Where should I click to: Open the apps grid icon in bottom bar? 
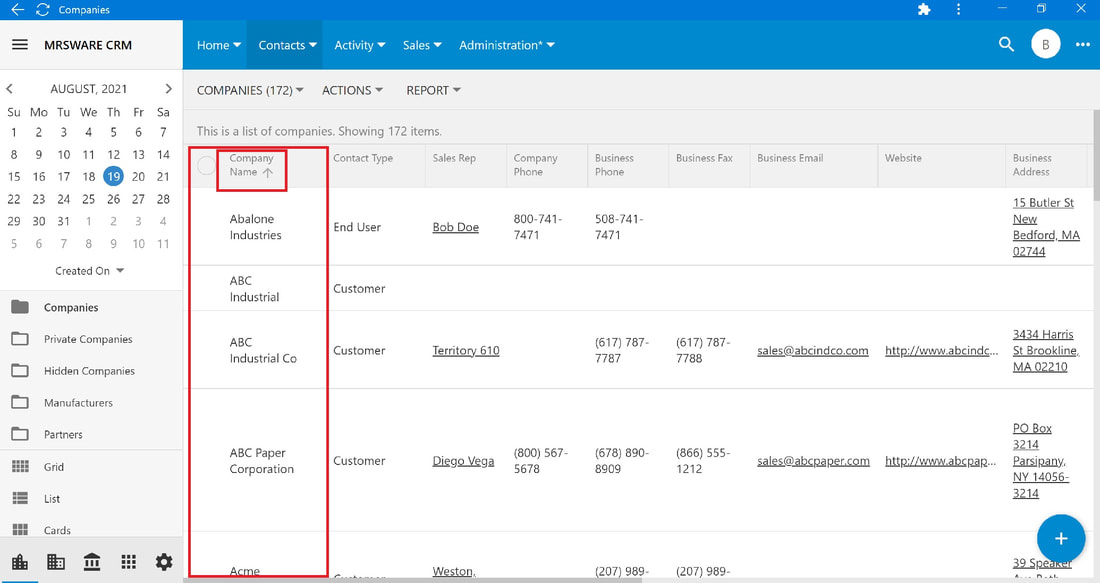128,561
